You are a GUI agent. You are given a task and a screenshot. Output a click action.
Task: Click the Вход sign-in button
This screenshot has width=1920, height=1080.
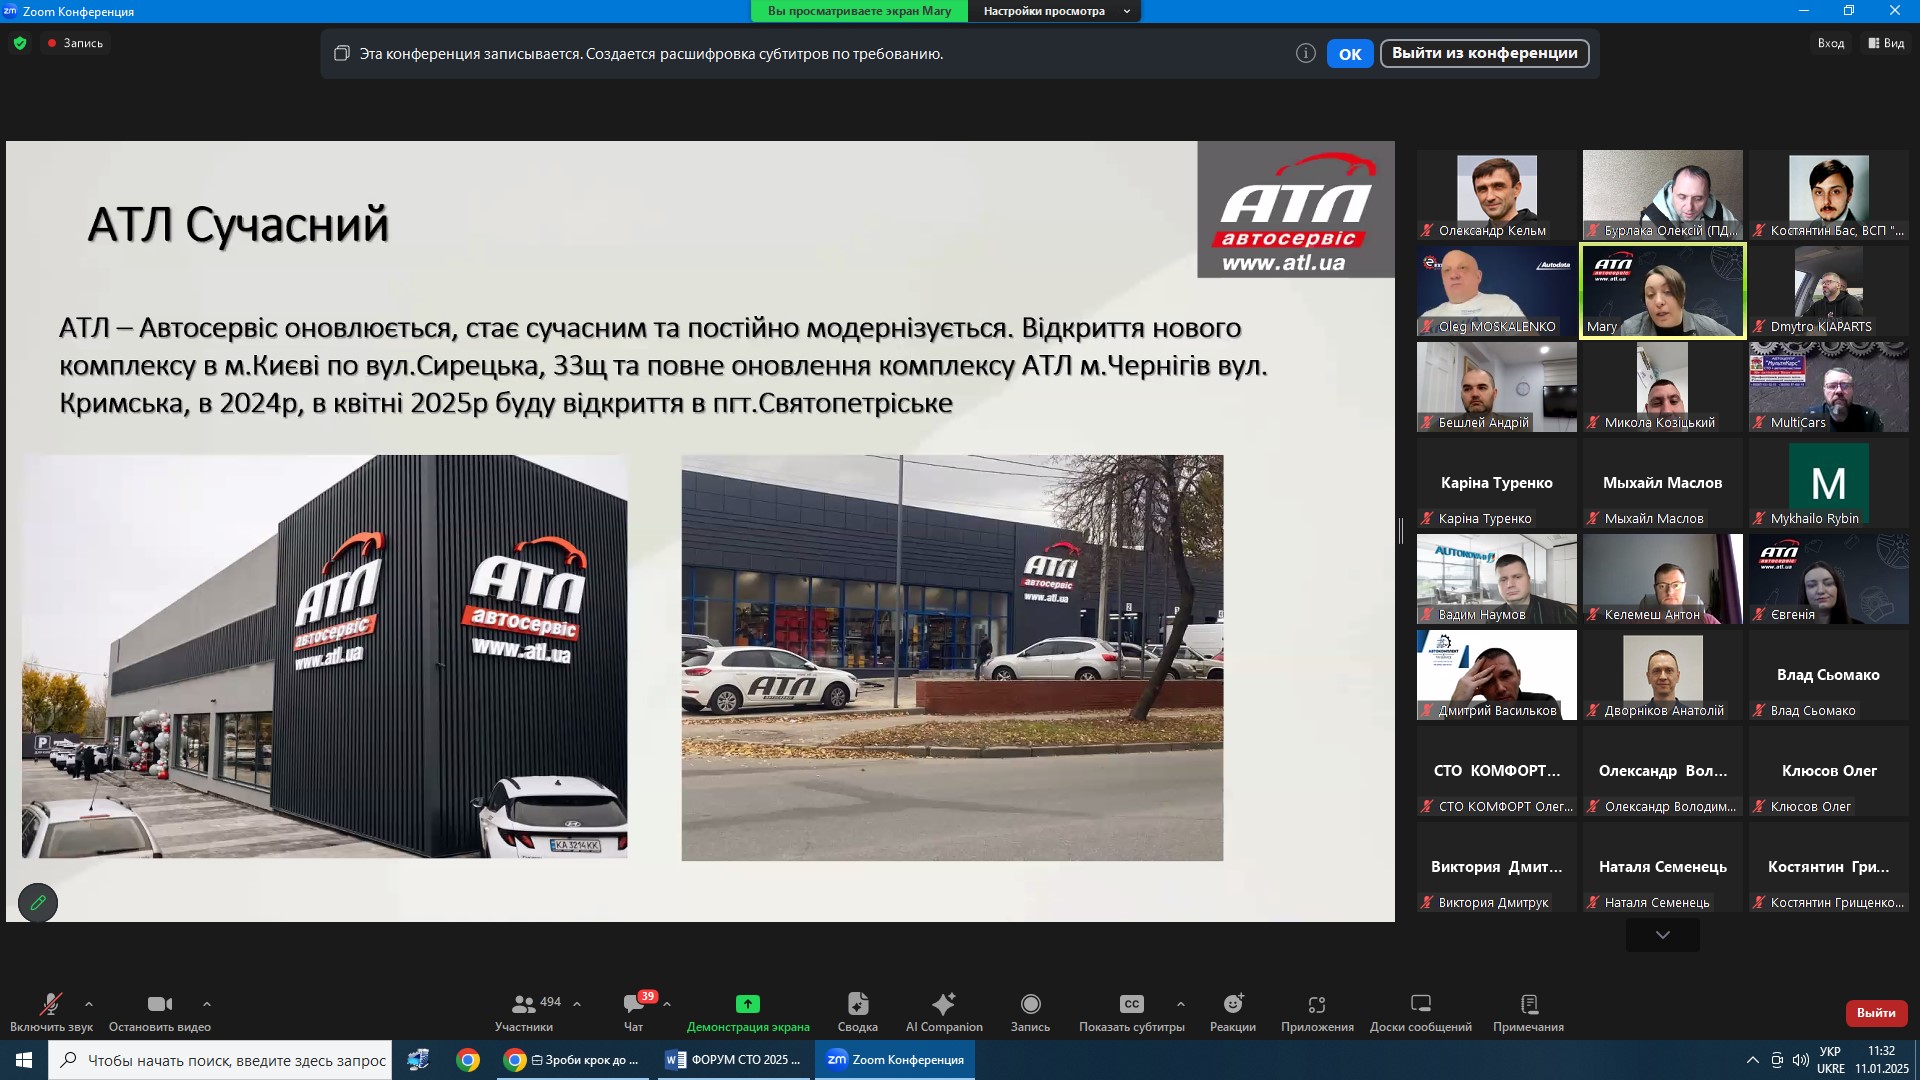click(1830, 43)
